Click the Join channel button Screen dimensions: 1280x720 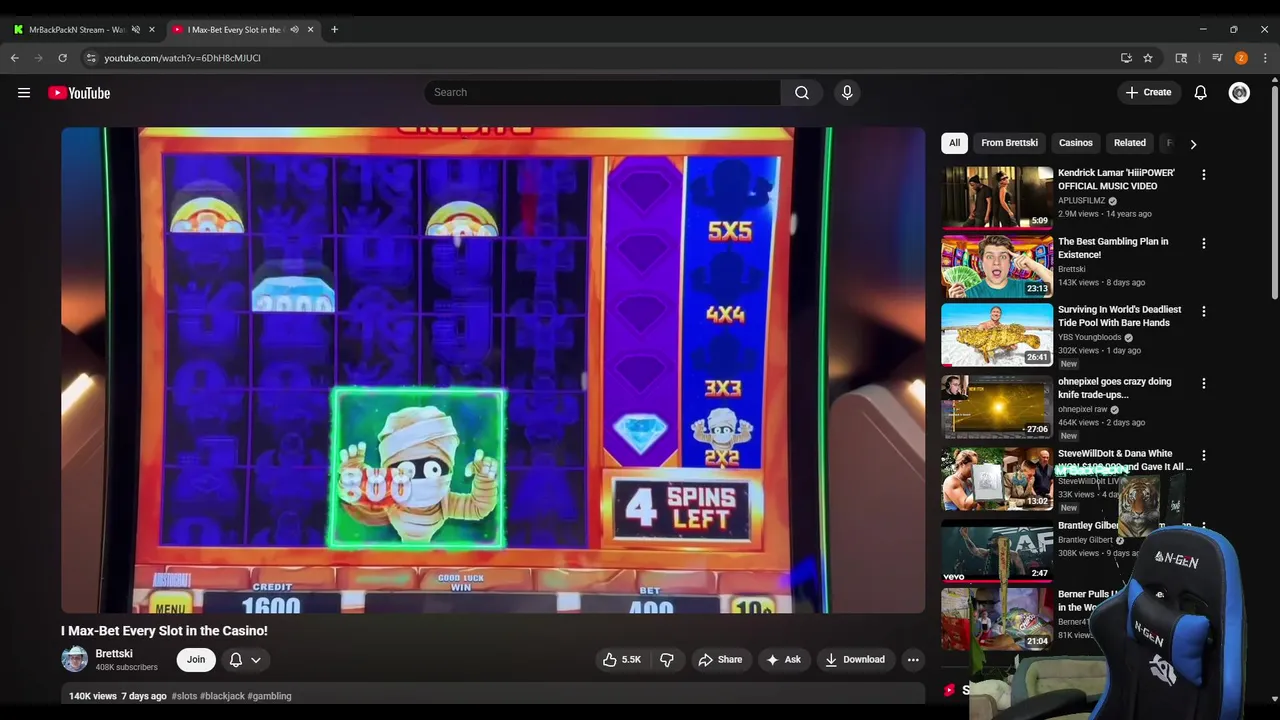(x=196, y=660)
